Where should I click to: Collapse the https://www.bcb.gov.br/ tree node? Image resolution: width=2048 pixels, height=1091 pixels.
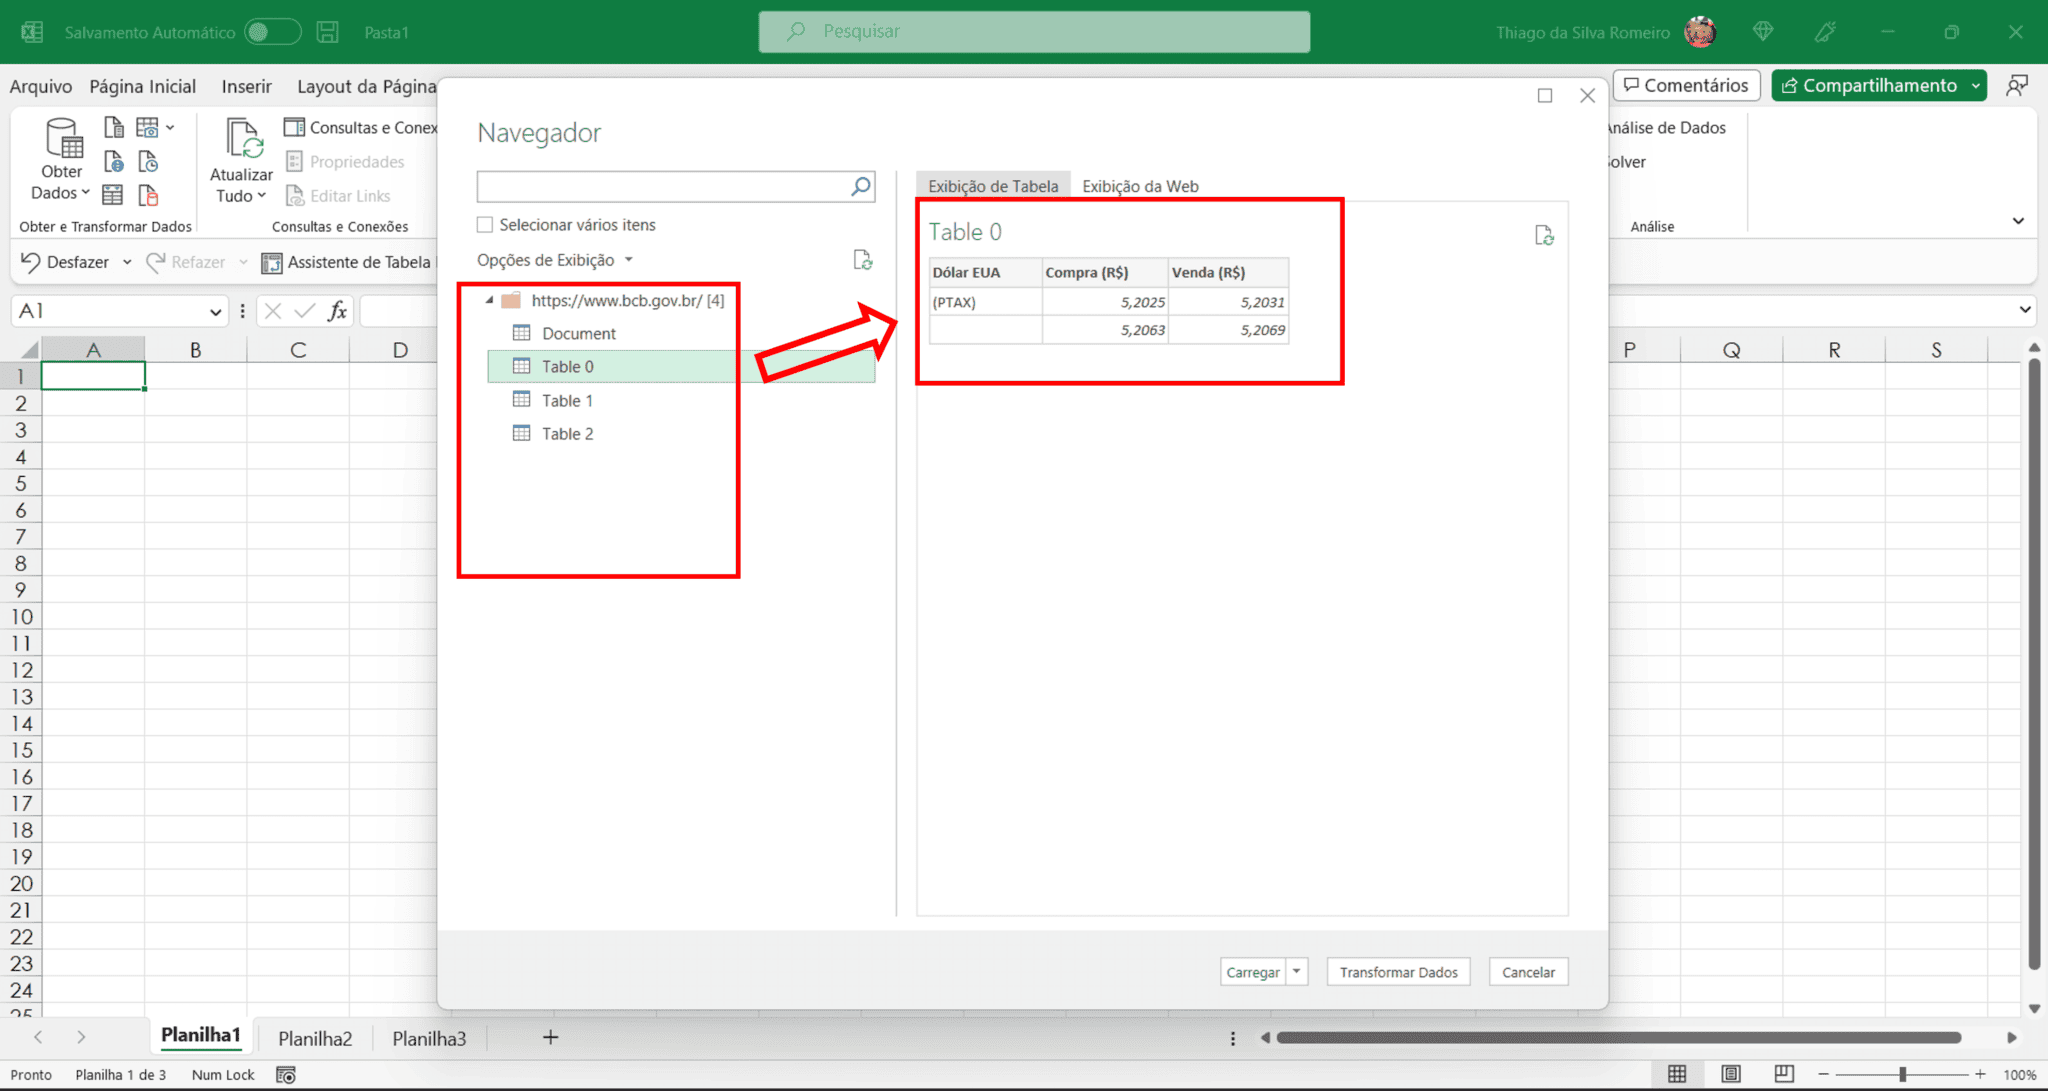[489, 299]
